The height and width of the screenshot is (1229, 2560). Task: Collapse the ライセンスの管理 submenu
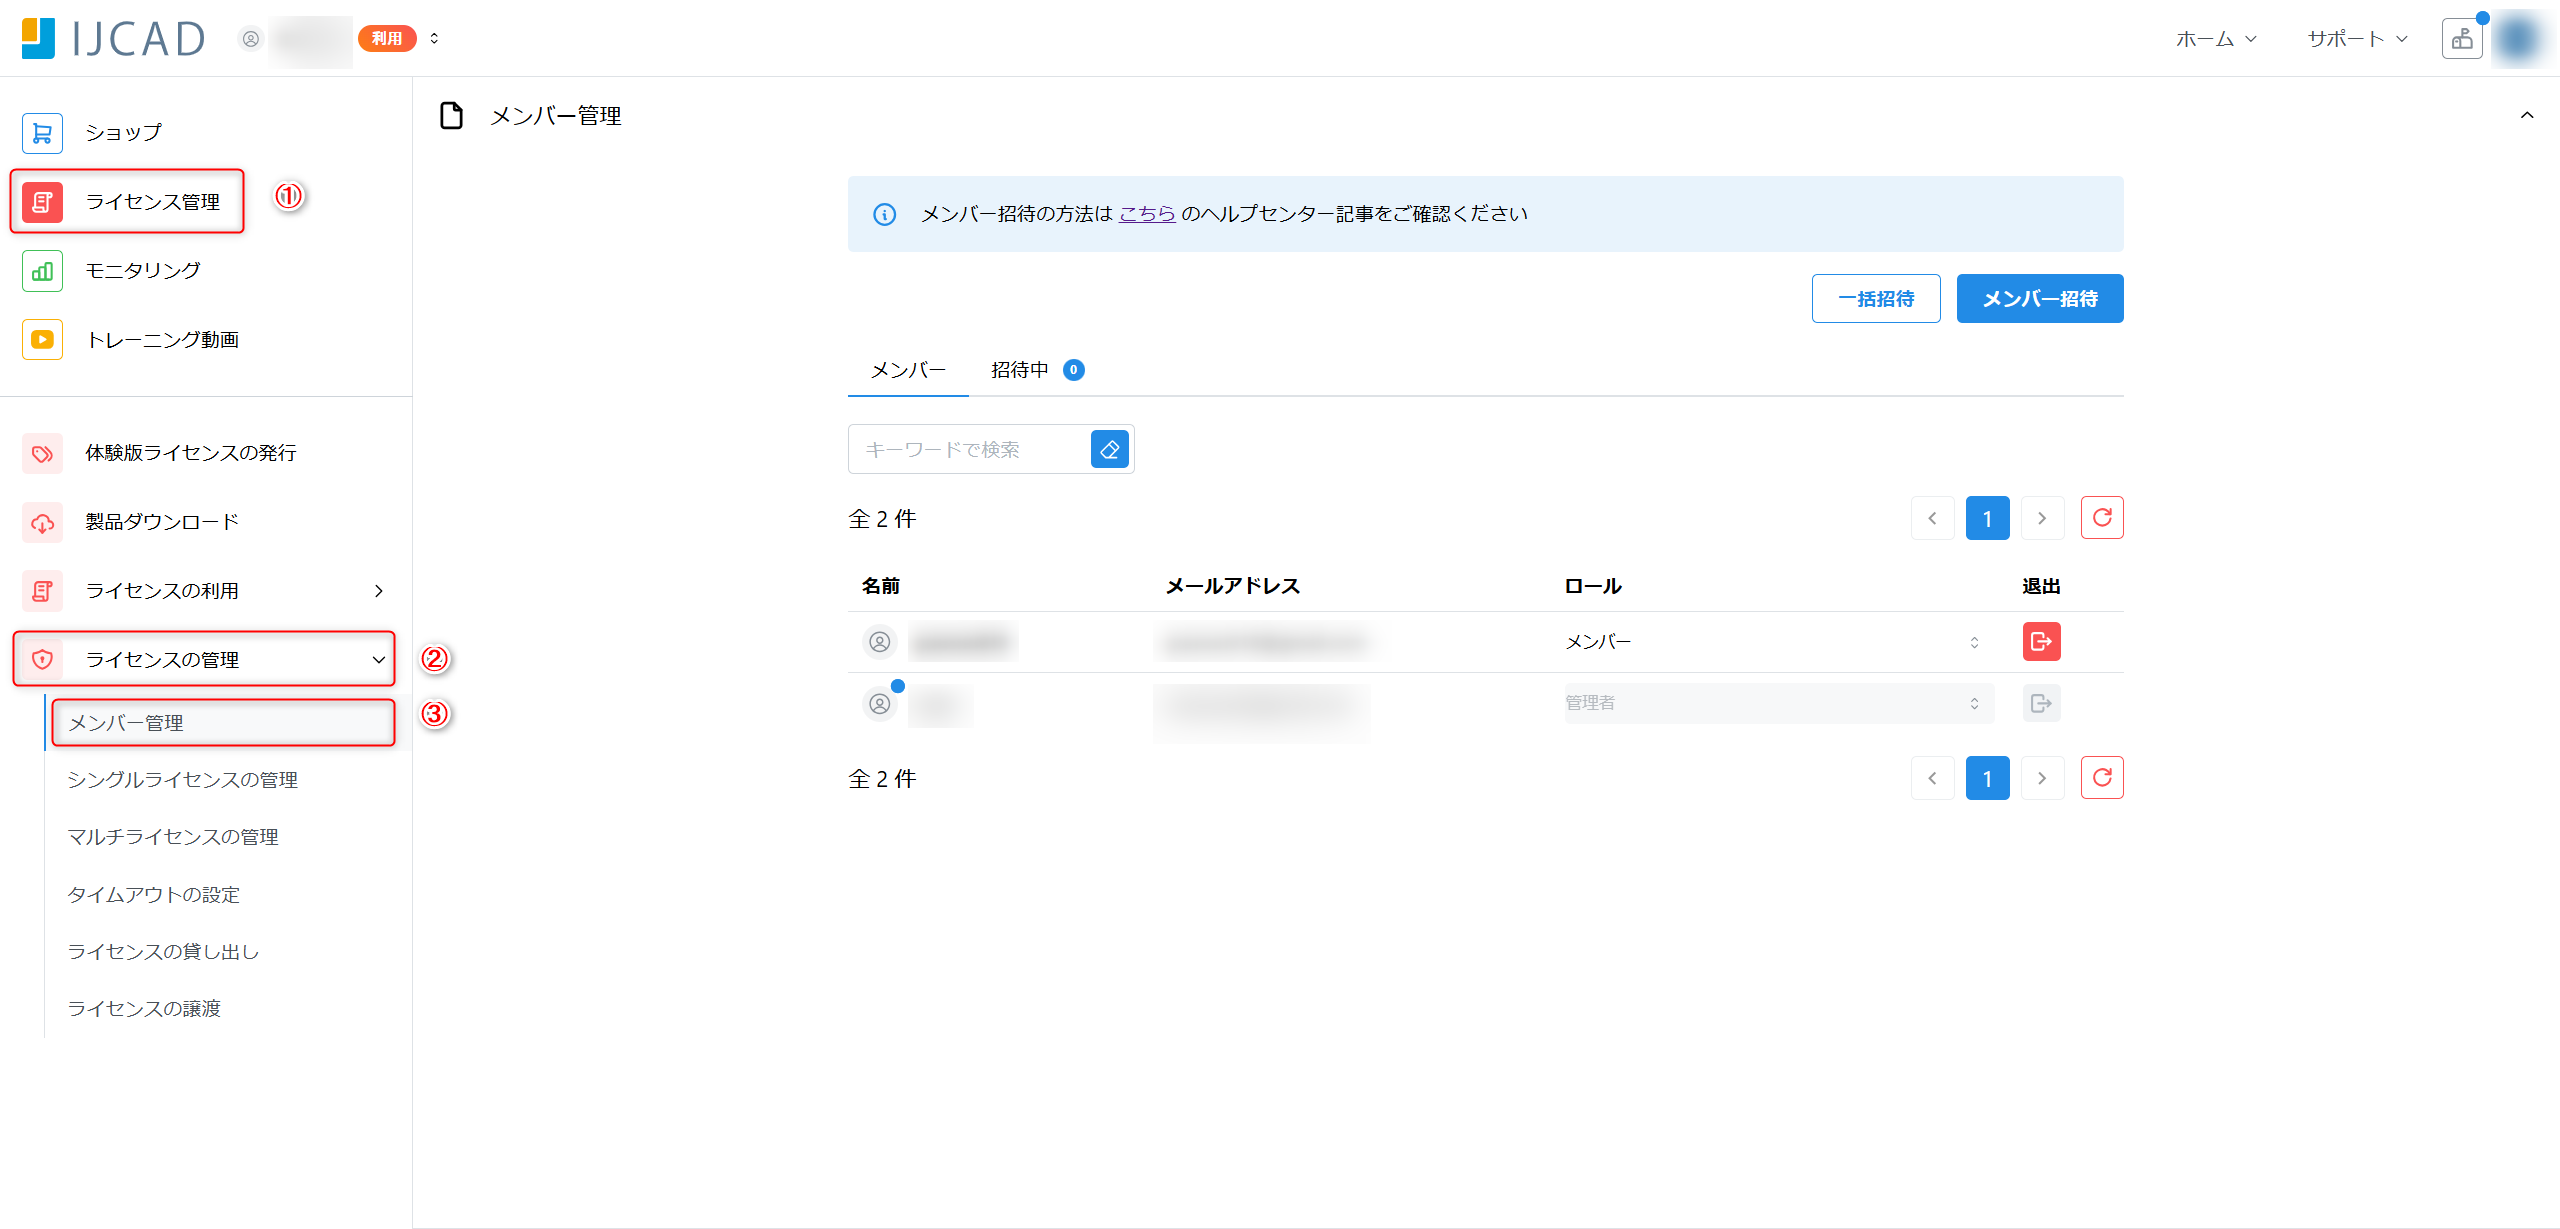click(x=378, y=659)
